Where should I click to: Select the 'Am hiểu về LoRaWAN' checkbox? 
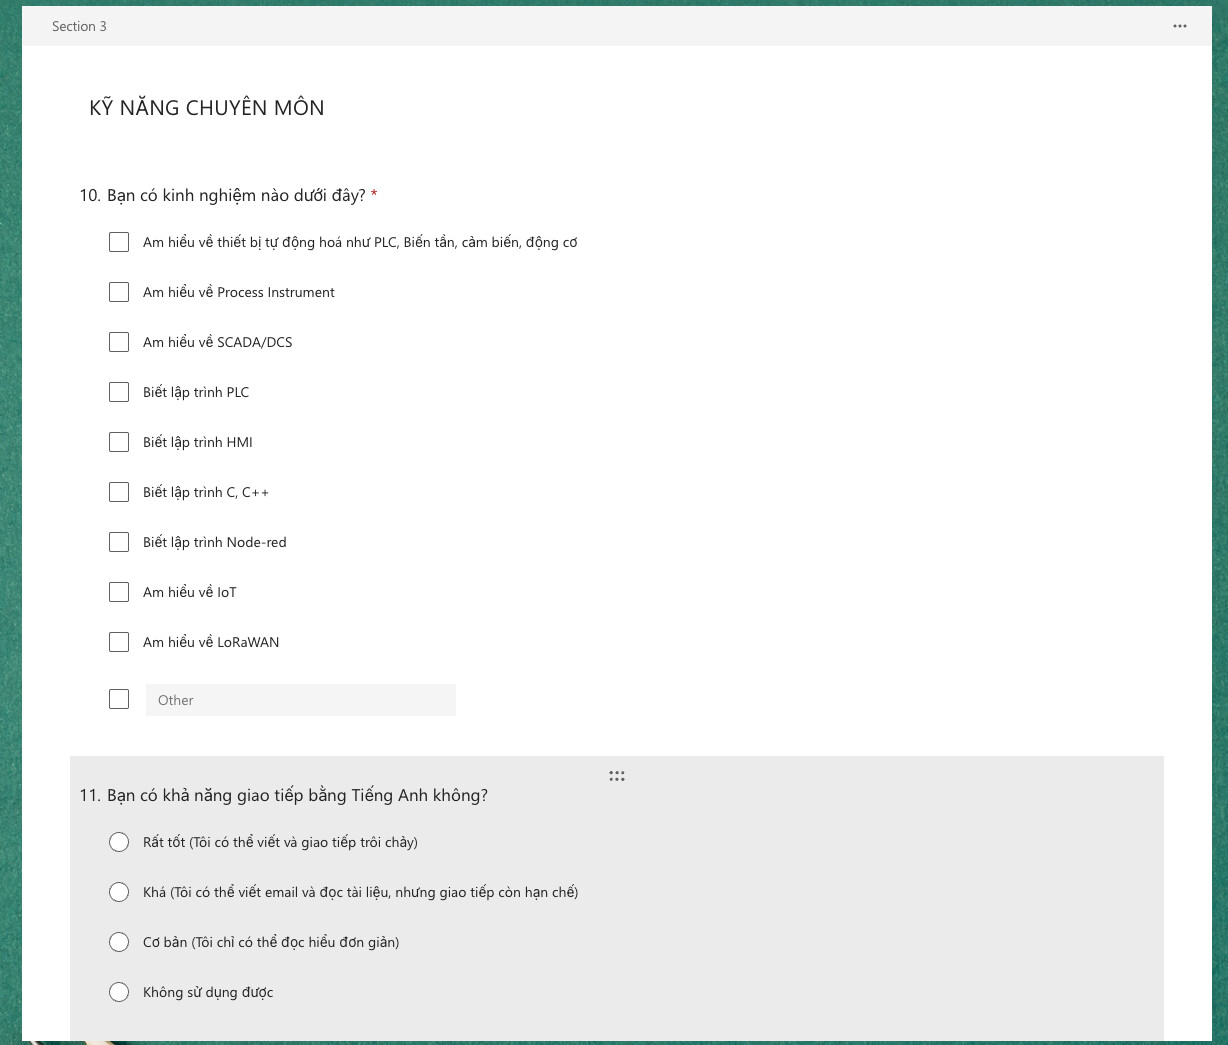[119, 642]
